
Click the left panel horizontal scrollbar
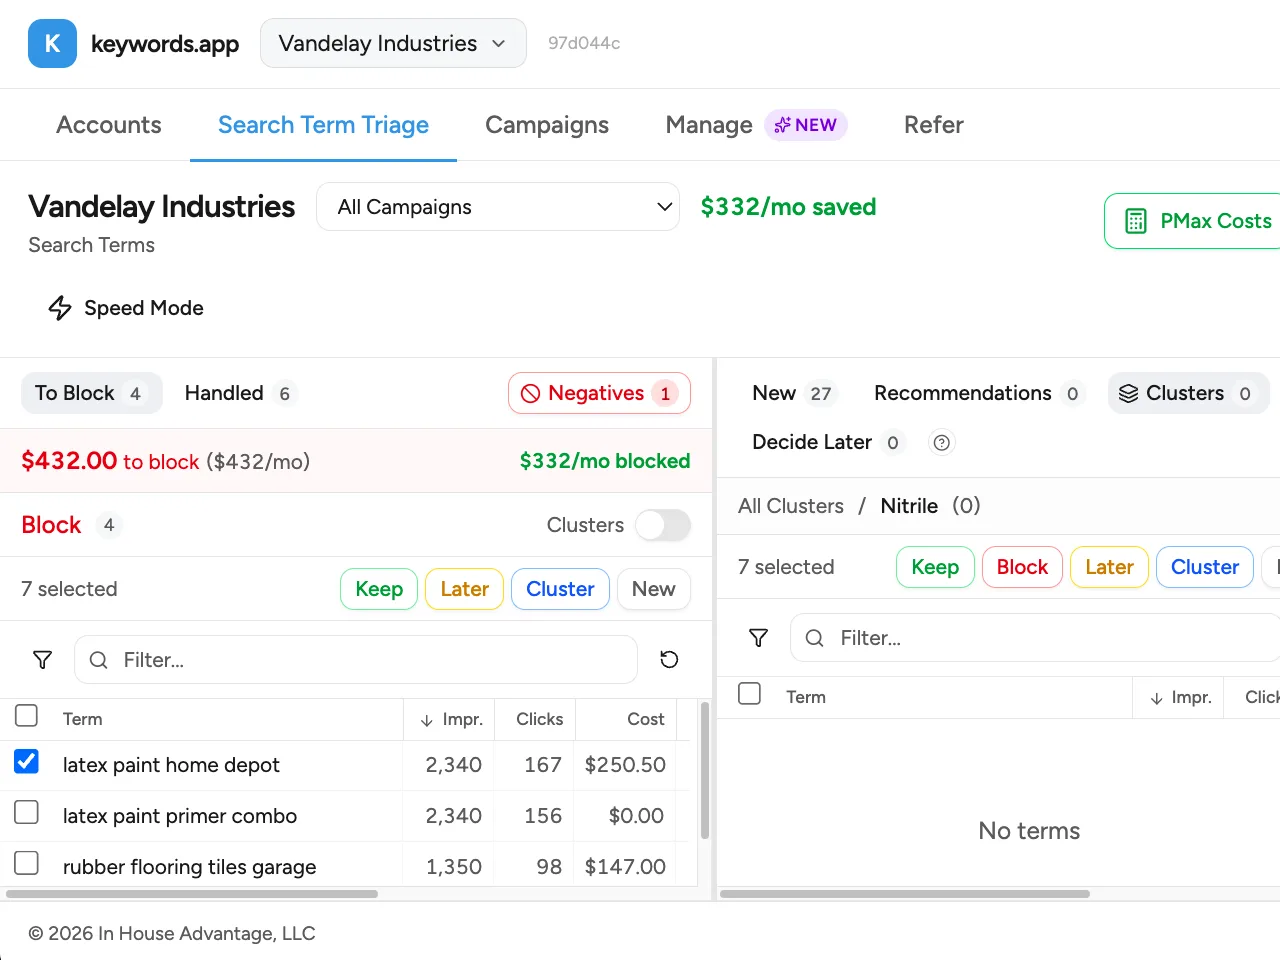click(x=192, y=894)
